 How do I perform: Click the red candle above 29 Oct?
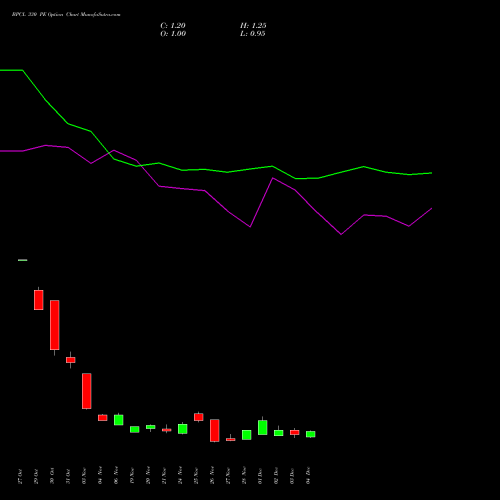(x=39, y=300)
